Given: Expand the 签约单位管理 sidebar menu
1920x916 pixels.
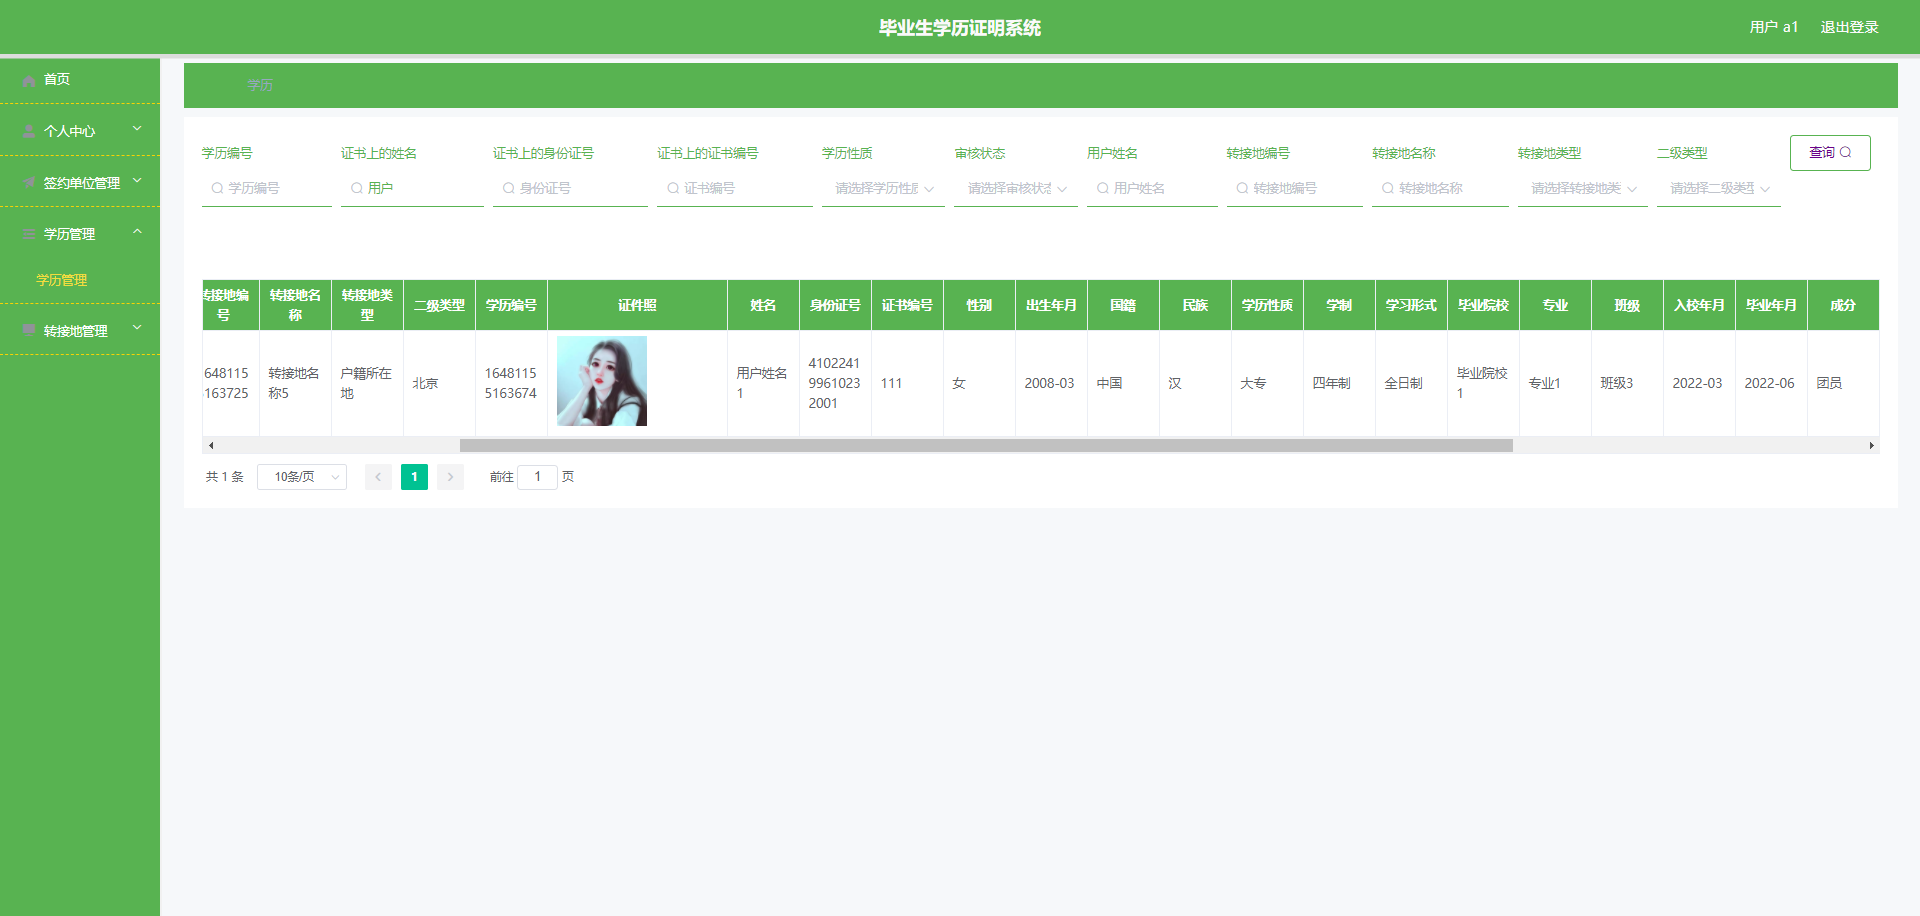Looking at the screenshot, I should click(137, 181).
